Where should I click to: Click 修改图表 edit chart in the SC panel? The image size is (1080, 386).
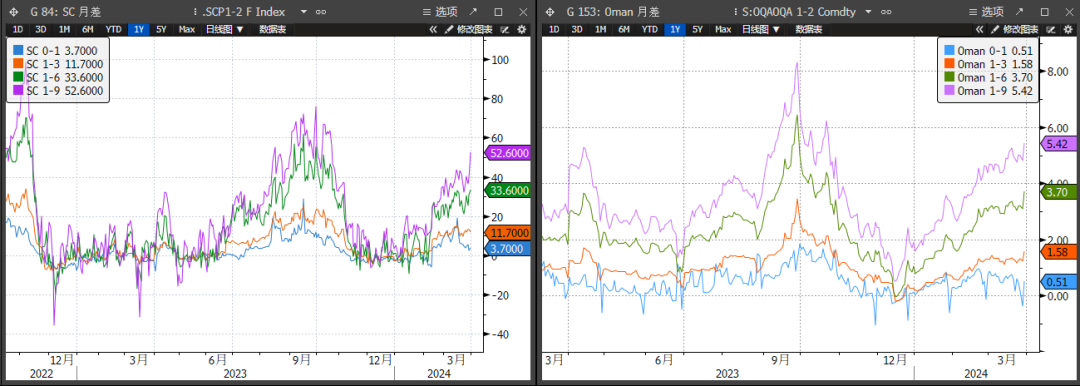pyautogui.click(x=468, y=29)
